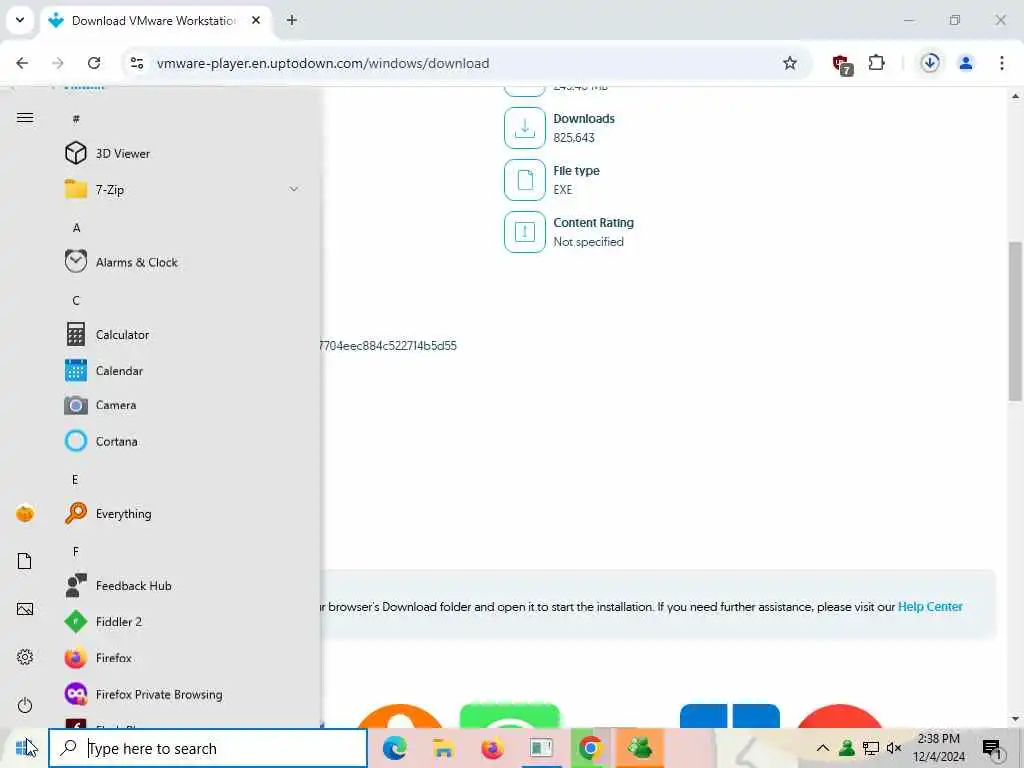This screenshot has width=1024, height=768.
Task: Open Documents from the Start sidebar
Action: pyautogui.click(x=25, y=561)
